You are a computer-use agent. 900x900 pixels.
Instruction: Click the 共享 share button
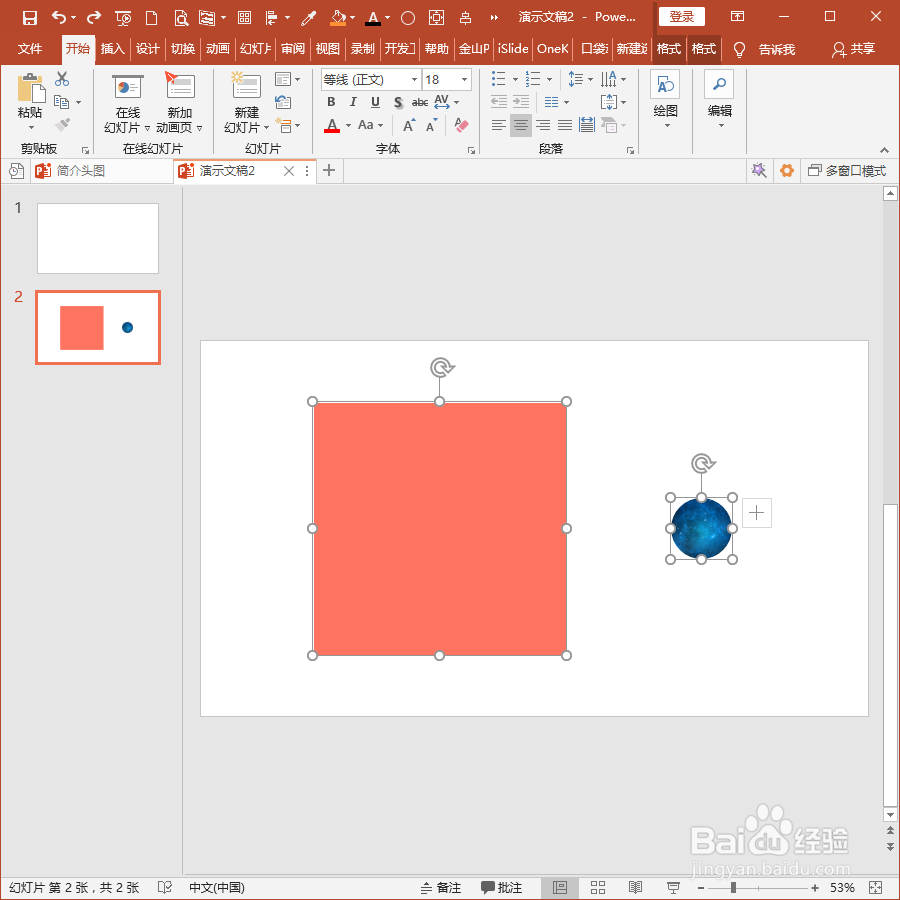click(x=854, y=49)
